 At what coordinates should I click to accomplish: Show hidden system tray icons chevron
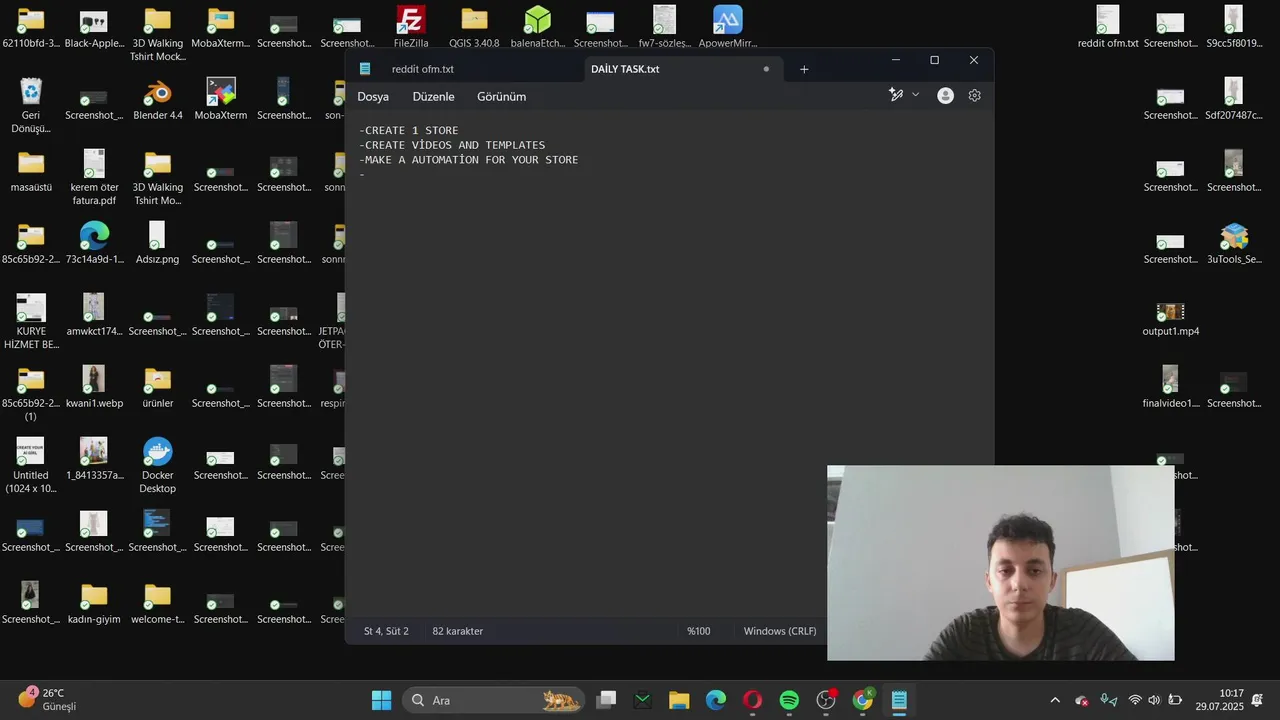[x=1054, y=700]
